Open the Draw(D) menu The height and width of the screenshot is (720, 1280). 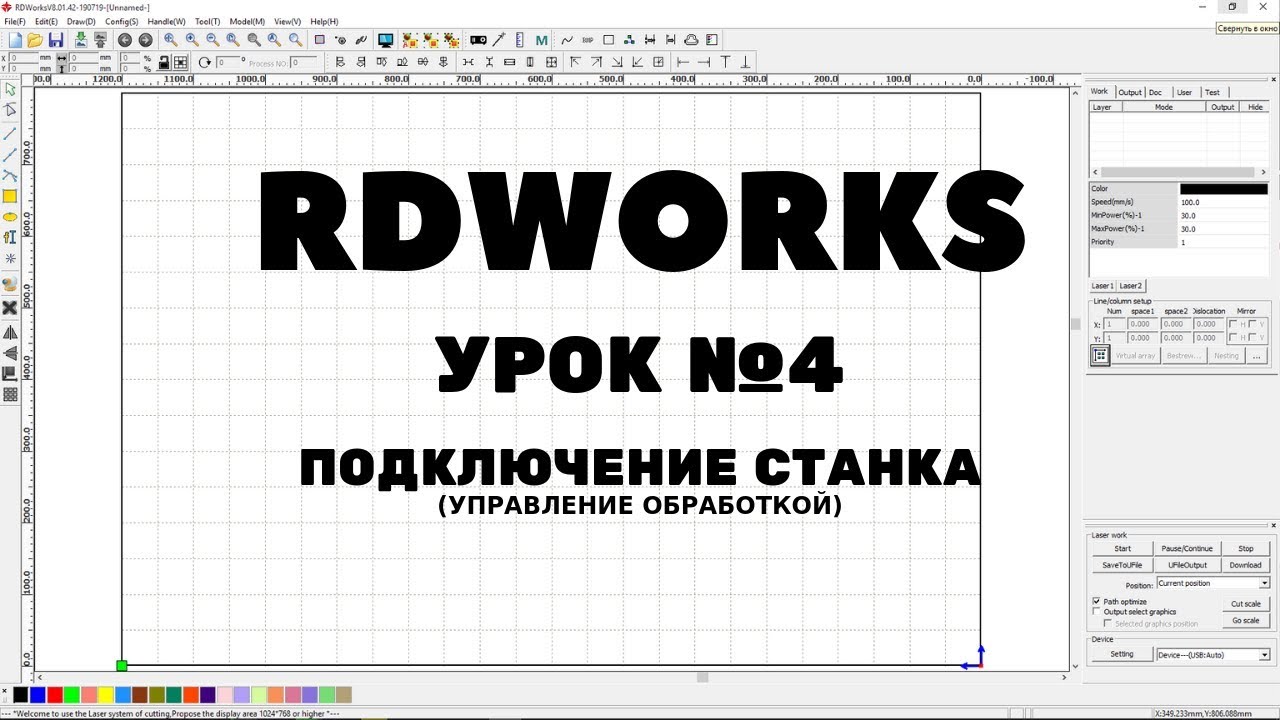coord(81,21)
